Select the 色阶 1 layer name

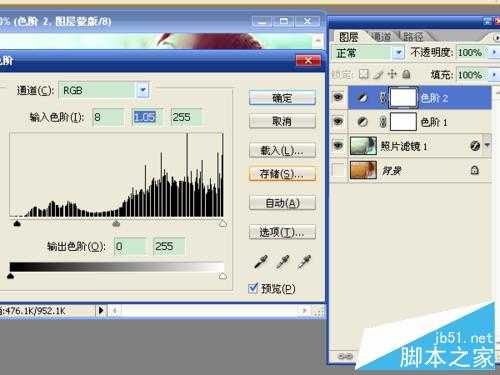(434, 122)
